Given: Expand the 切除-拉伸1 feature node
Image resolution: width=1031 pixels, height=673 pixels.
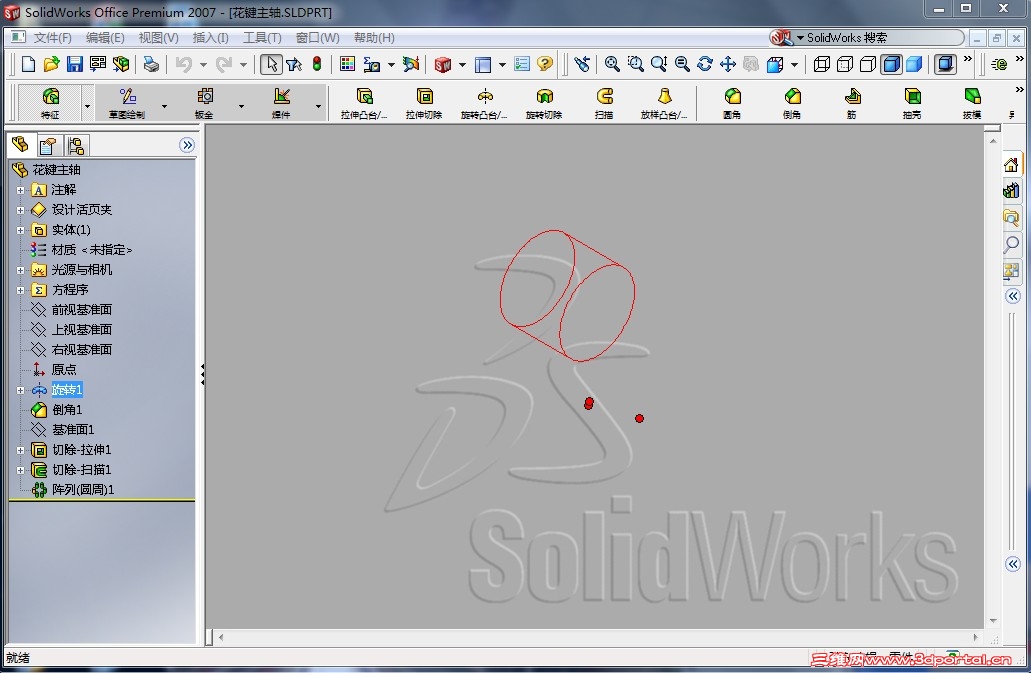Looking at the screenshot, I should pyautogui.click(x=20, y=450).
